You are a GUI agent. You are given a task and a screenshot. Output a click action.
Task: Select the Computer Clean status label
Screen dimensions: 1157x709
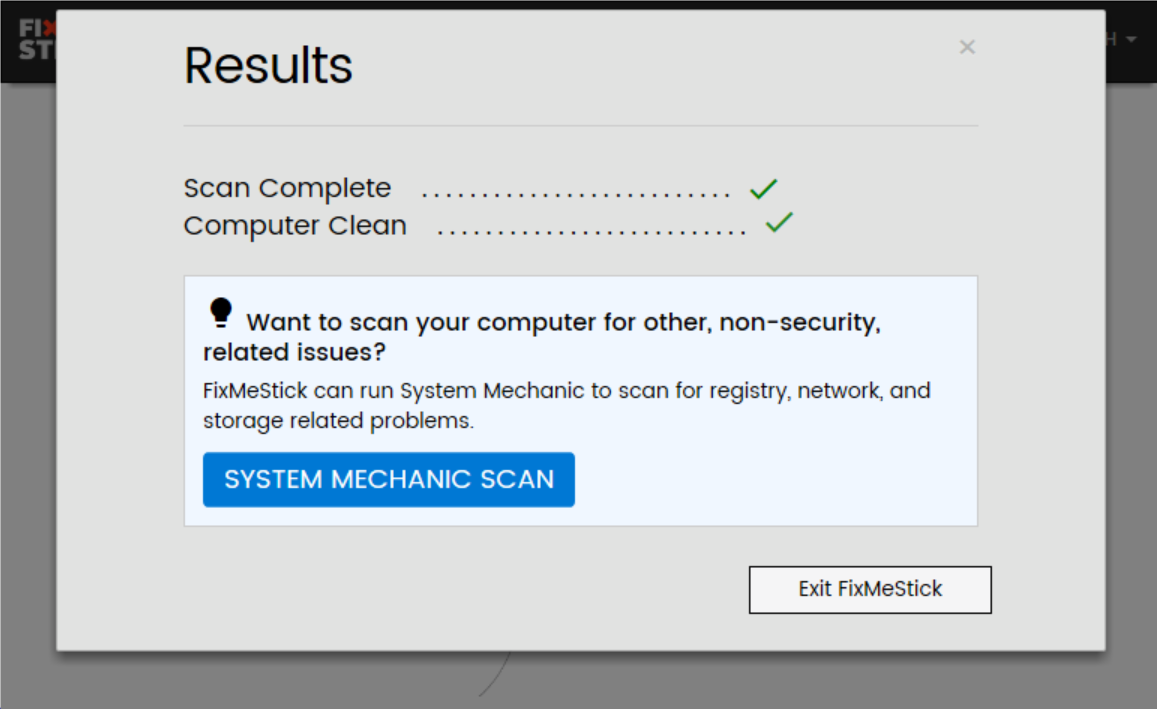coord(295,226)
